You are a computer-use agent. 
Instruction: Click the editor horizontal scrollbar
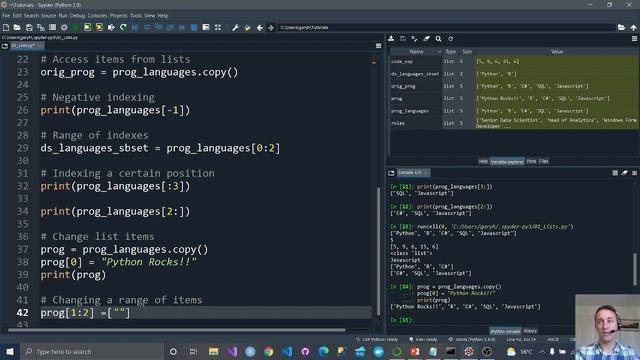click(176, 330)
